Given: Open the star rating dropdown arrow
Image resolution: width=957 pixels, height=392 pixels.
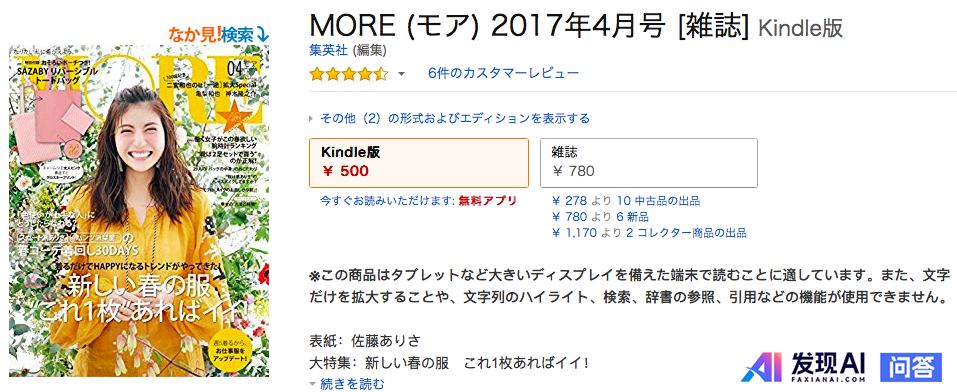Looking at the screenshot, I should (x=401, y=74).
